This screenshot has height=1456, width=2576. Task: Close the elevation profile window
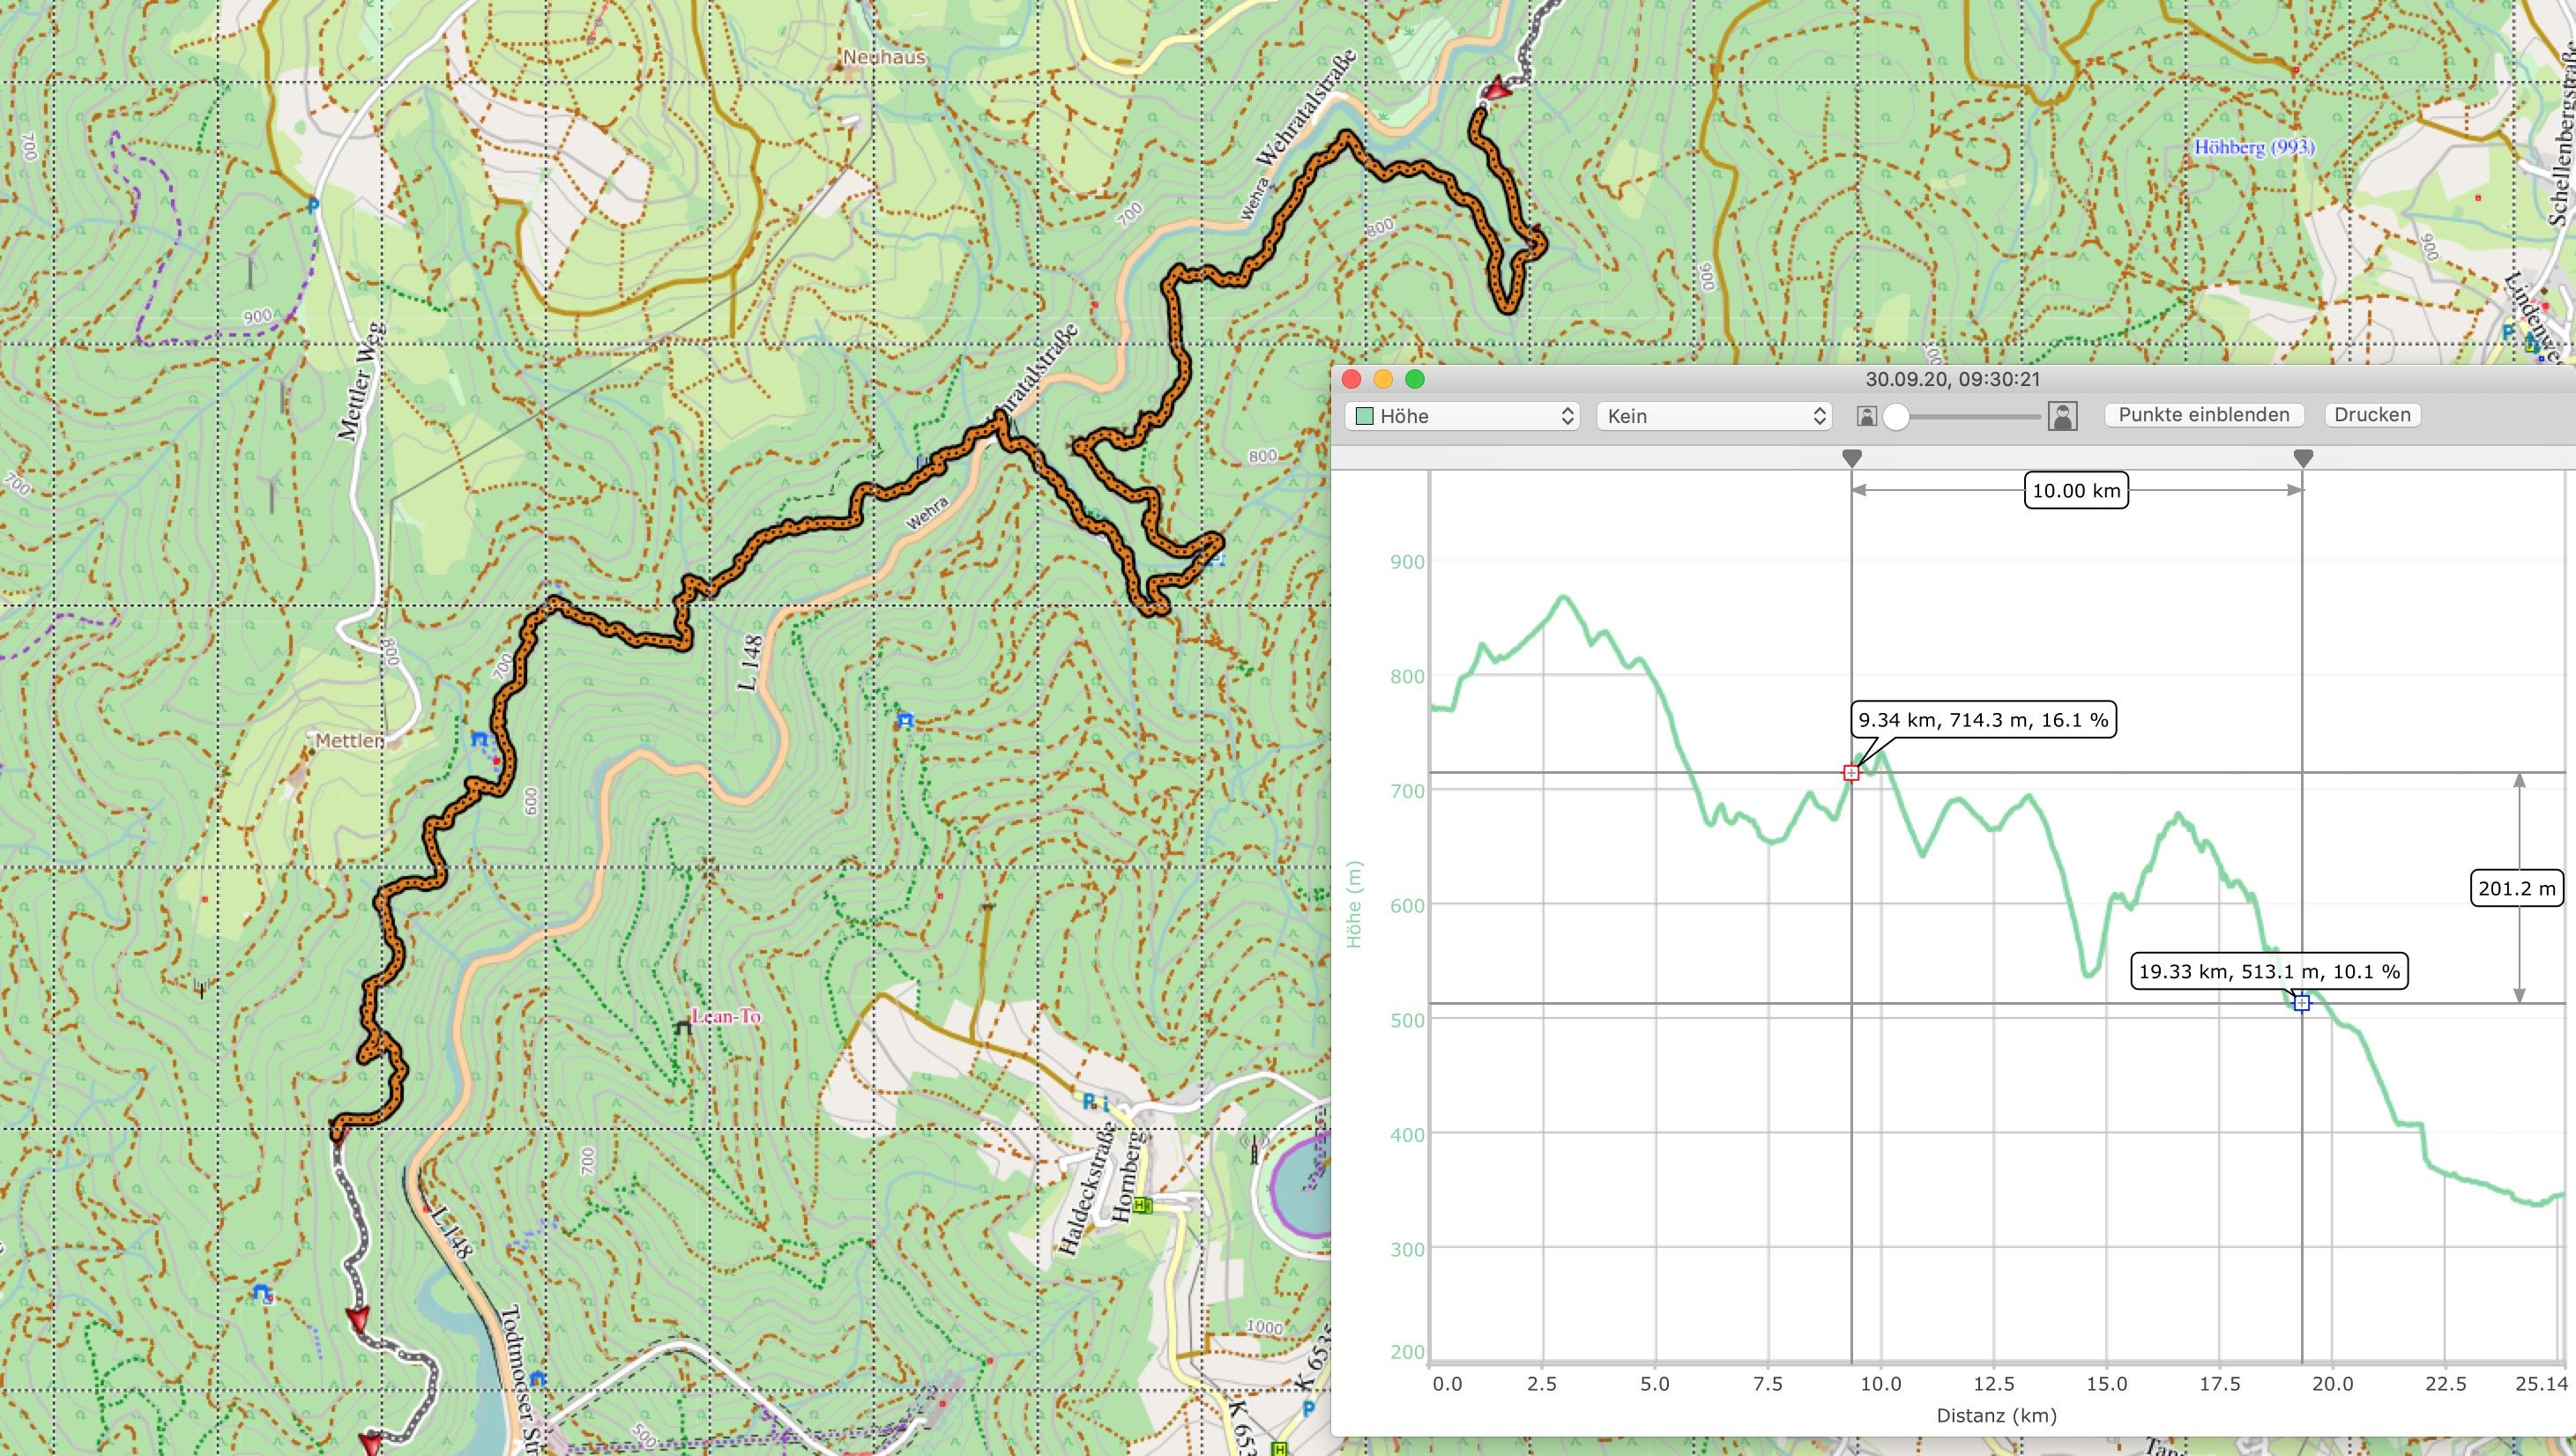pos(1352,379)
